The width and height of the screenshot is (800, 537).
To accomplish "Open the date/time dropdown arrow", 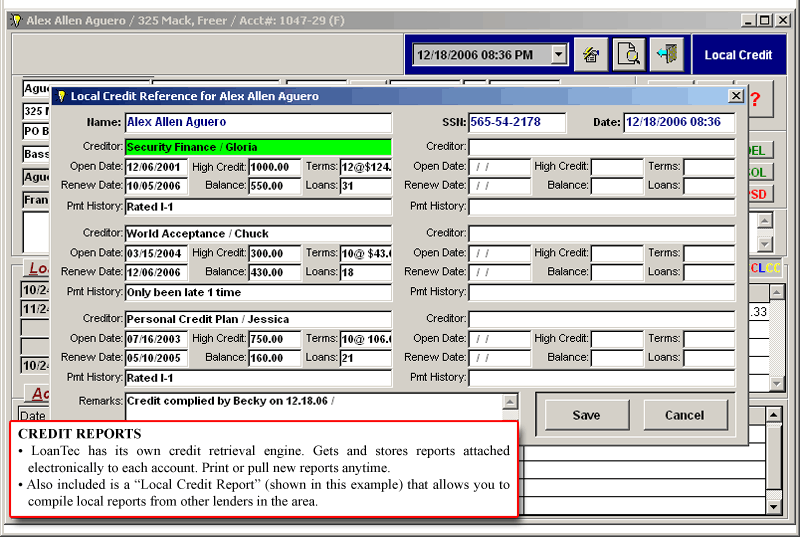I will point(559,54).
